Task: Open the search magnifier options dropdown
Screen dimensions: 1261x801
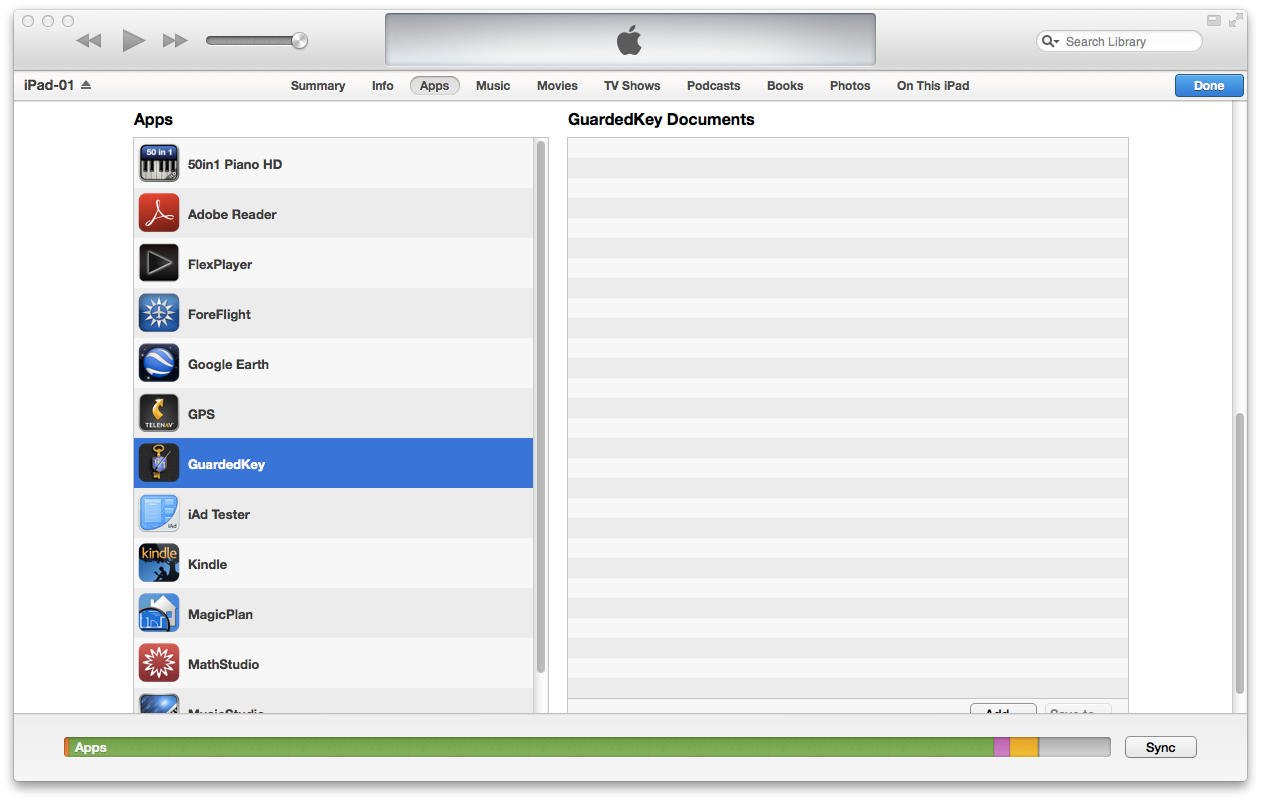Action: [x=1050, y=41]
